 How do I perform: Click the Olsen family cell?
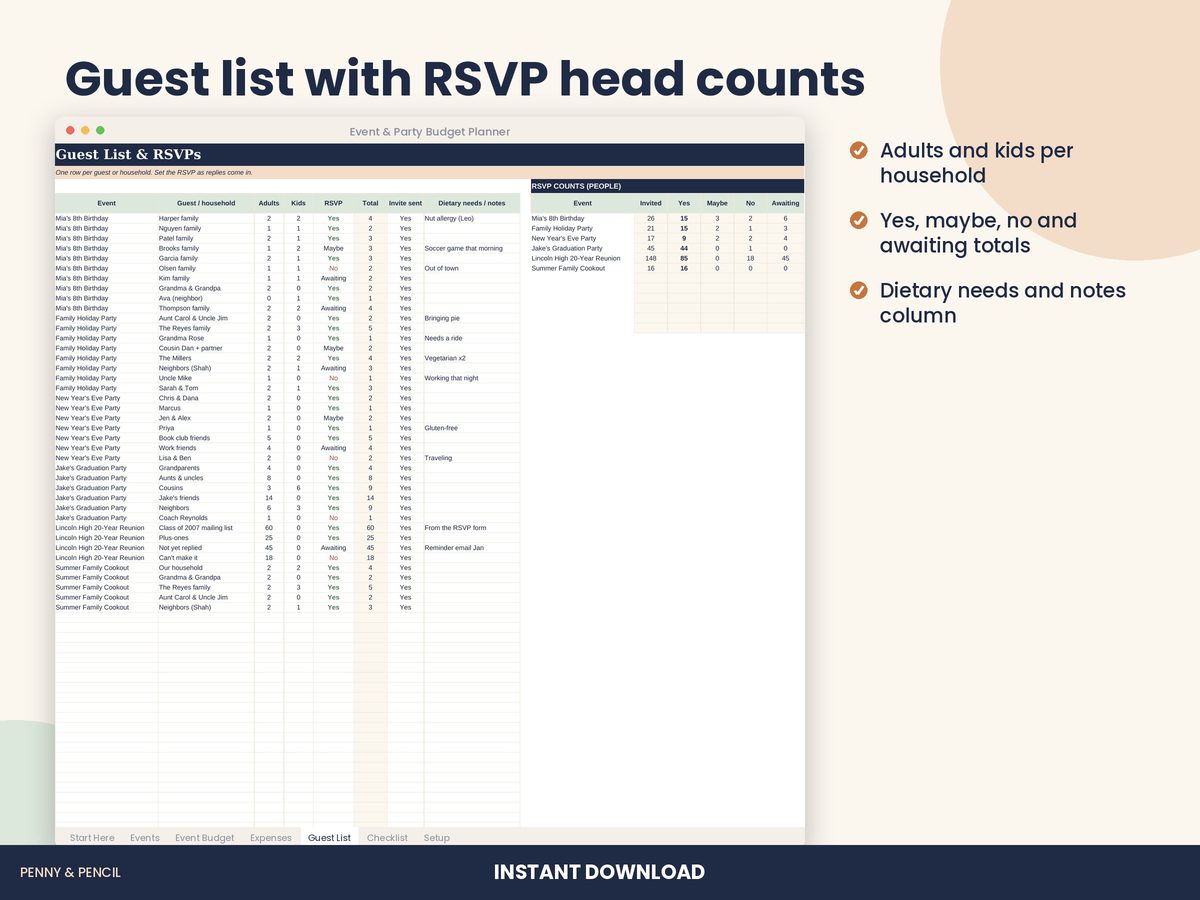pyautogui.click(x=206, y=268)
